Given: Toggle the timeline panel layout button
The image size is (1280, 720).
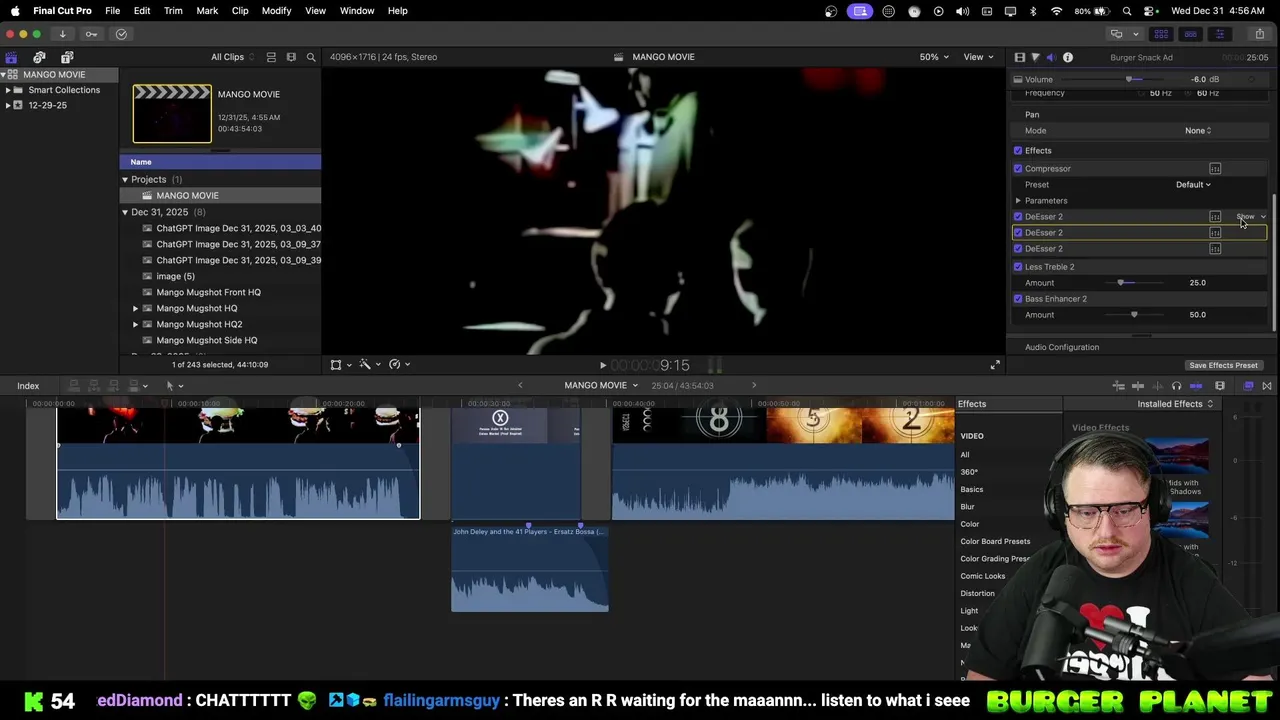Looking at the screenshot, I should pyautogui.click(x=1190, y=34).
